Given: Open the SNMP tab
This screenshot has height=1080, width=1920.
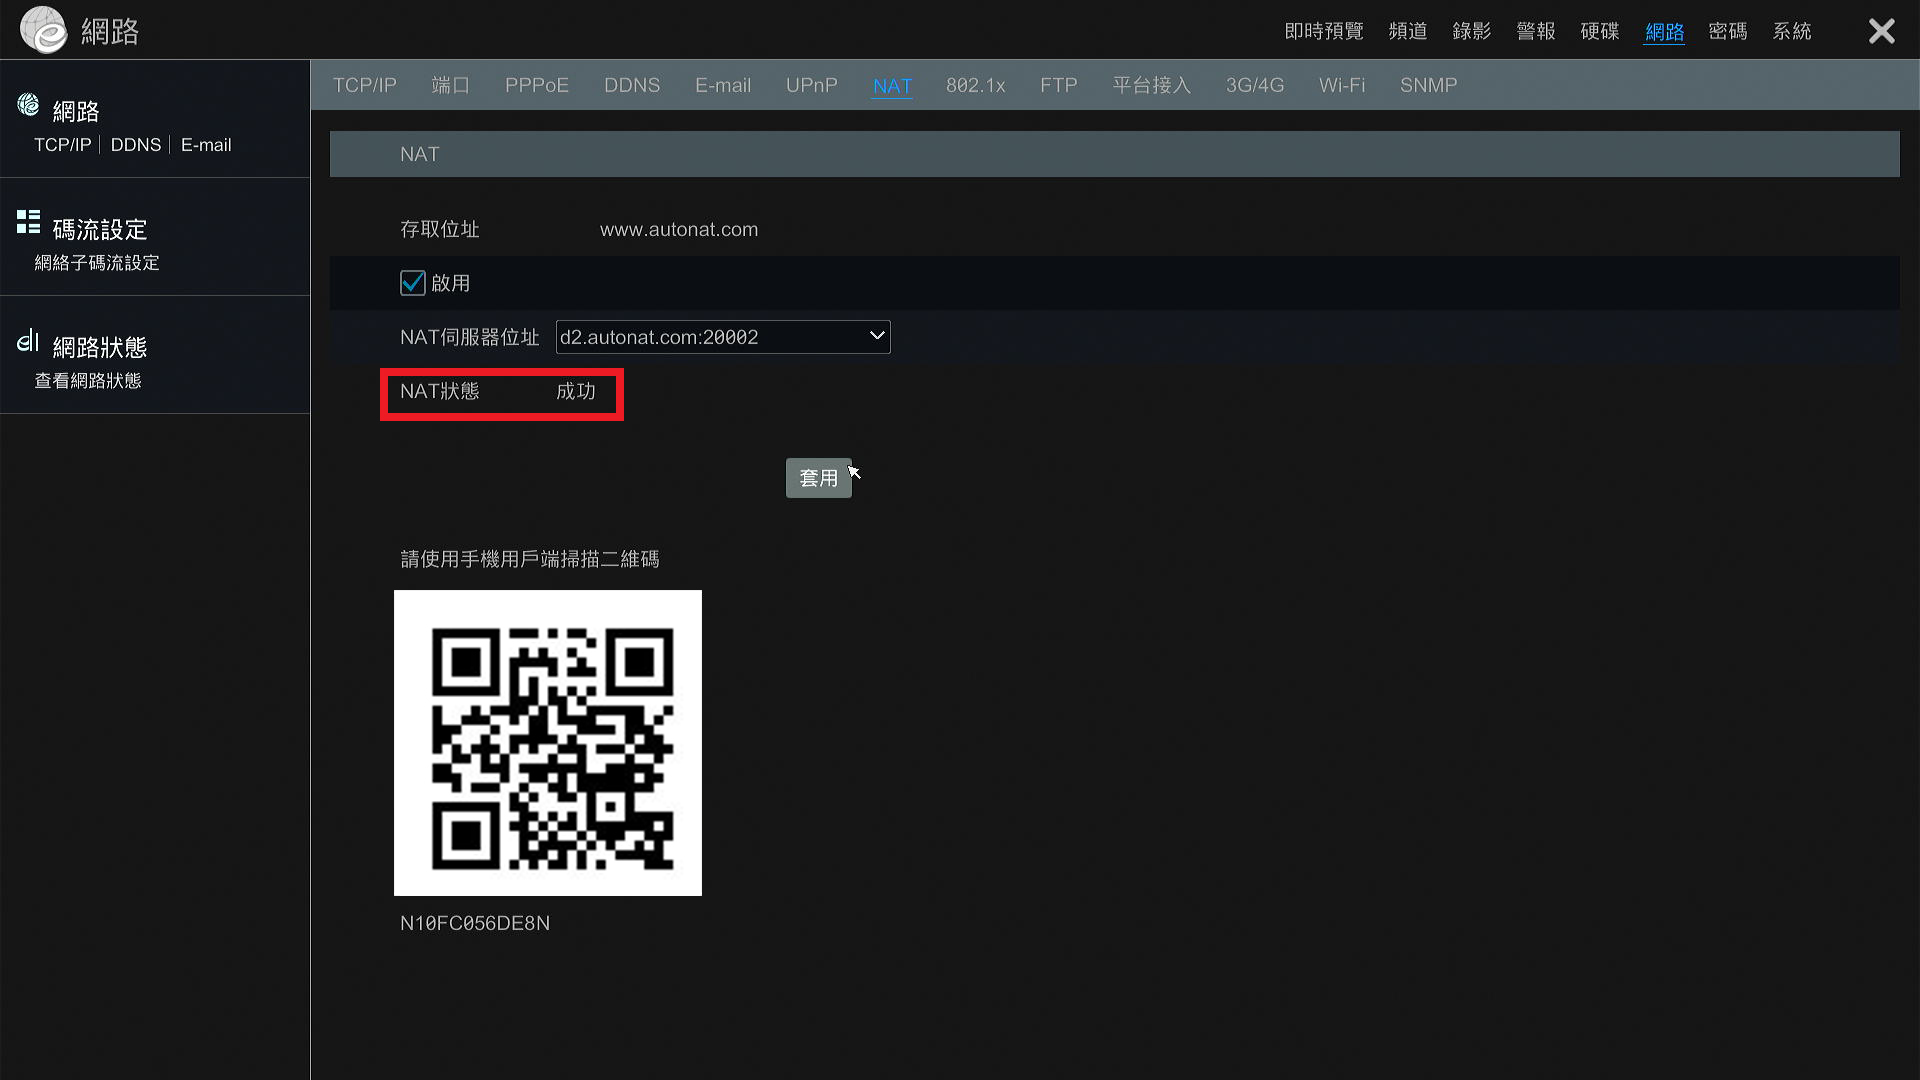Looking at the screenshot, I should pos(1429,85).
